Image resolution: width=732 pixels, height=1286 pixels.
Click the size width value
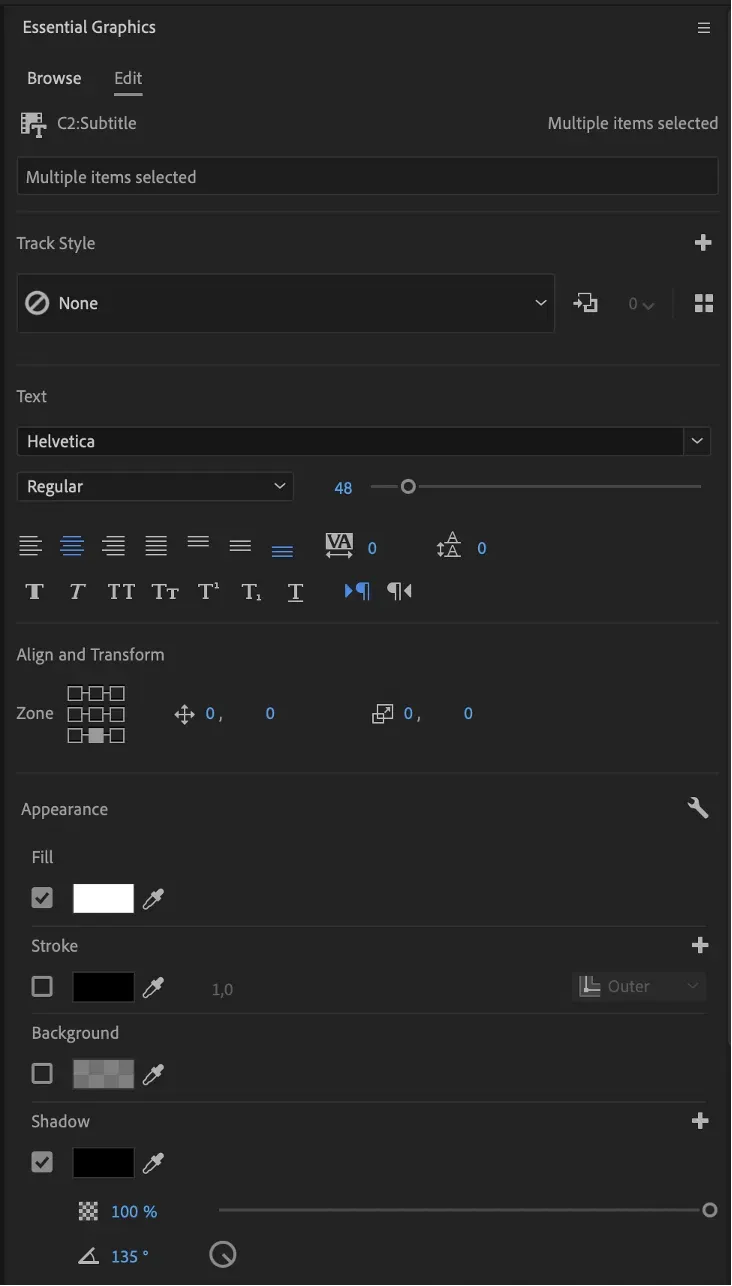click(409, 714)
